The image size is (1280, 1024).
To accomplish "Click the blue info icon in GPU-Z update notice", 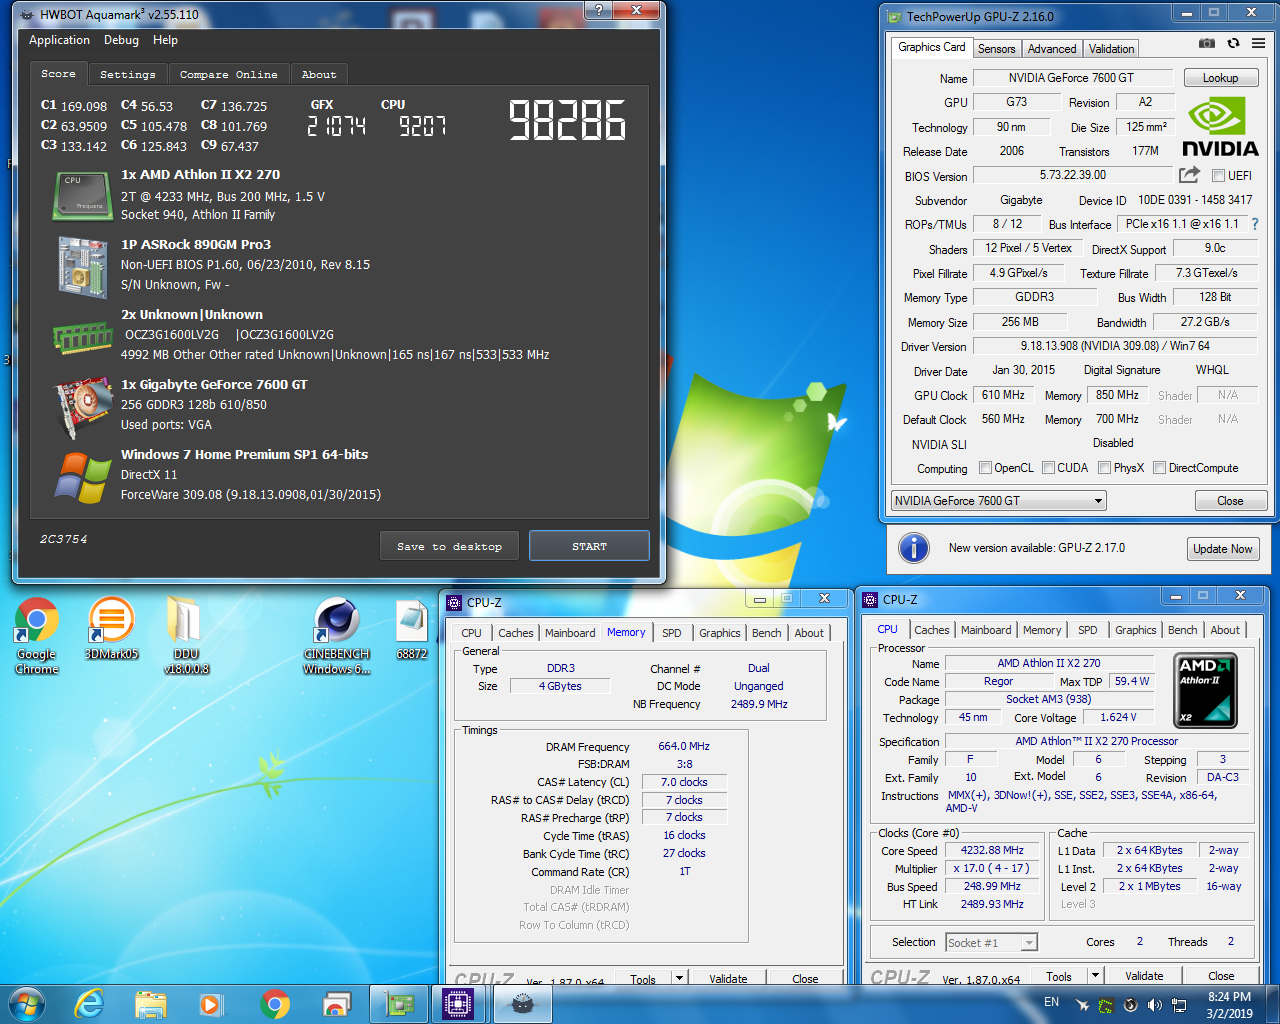I will [914, 548].
